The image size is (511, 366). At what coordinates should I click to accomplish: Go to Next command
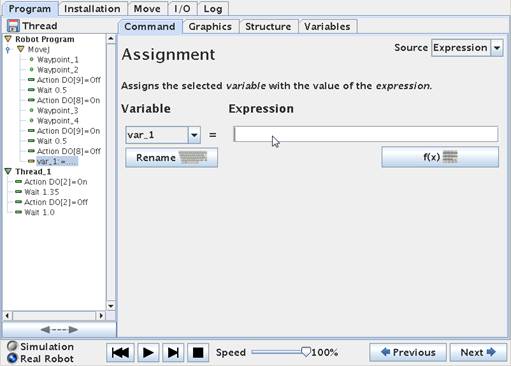(x=478, y=352)
